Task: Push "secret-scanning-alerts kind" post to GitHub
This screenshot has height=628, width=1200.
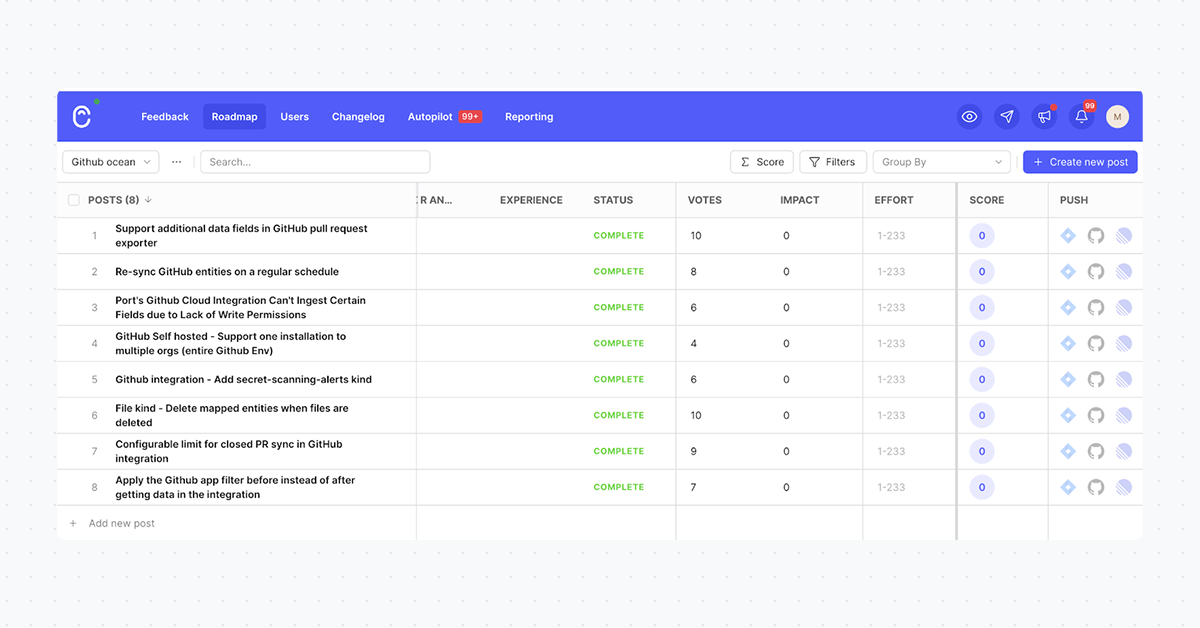Action: pos(1096,380)
